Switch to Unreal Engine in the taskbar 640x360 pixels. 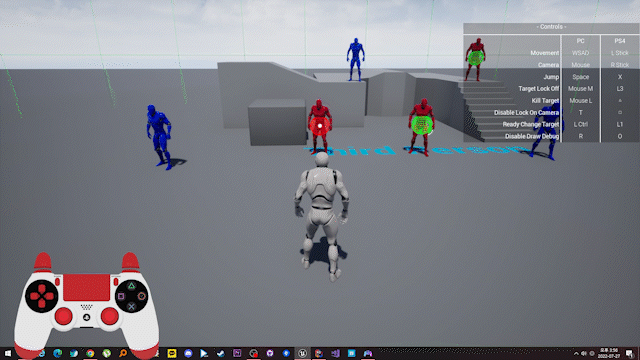tap(302, 353)
